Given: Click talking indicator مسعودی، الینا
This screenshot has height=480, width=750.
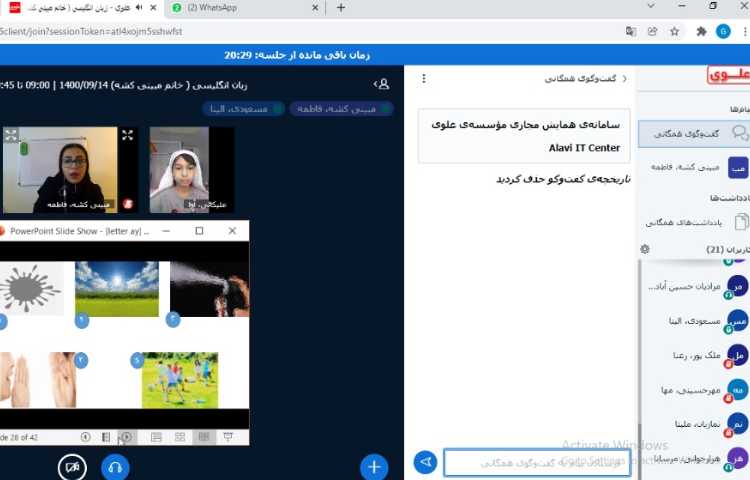Looking at the screenshot, I should click(243, 109).
